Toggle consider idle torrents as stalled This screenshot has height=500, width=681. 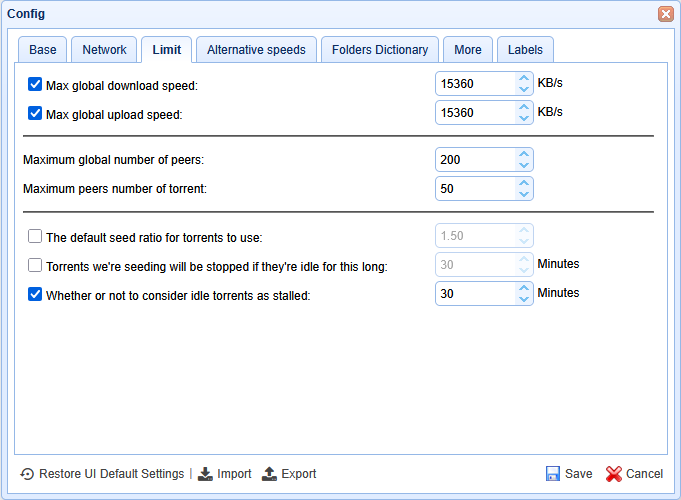point(35,295)
